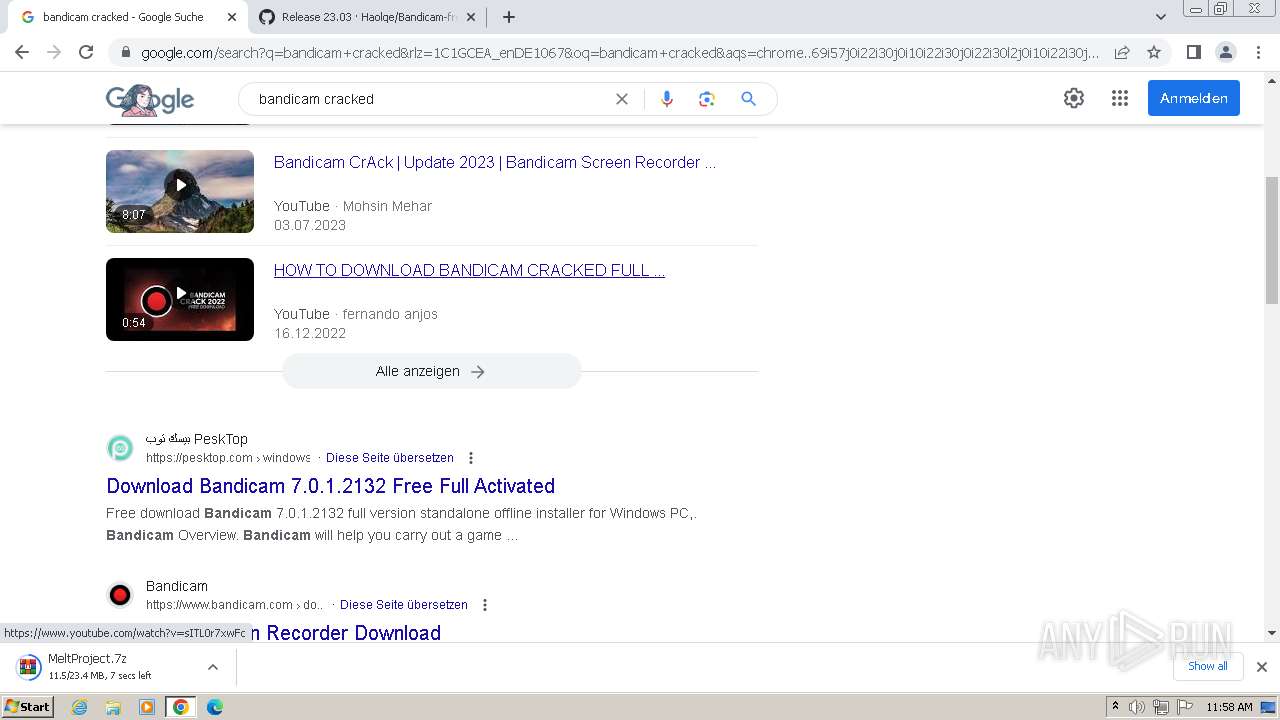Translate Bandicam result via Diese Seite übersetzen
This screenshot has height=720, width=1280.
click(x=404, y=605)
